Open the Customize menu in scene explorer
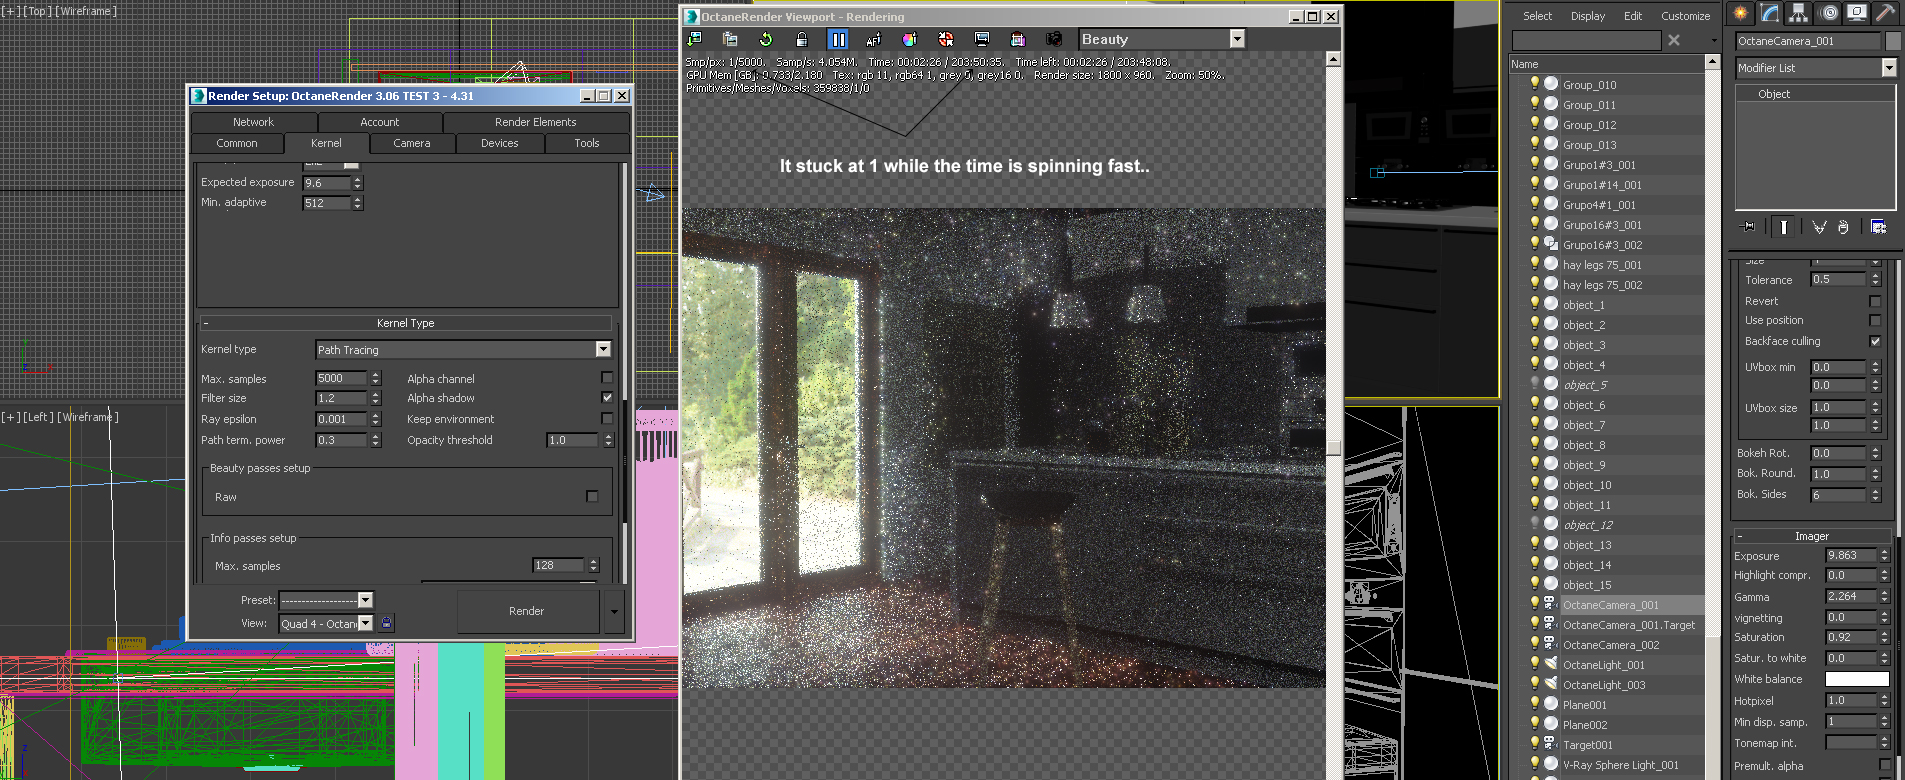The height and width of the screenshot is (780, 1905). pyautogui.click(x=1686, y=16)
